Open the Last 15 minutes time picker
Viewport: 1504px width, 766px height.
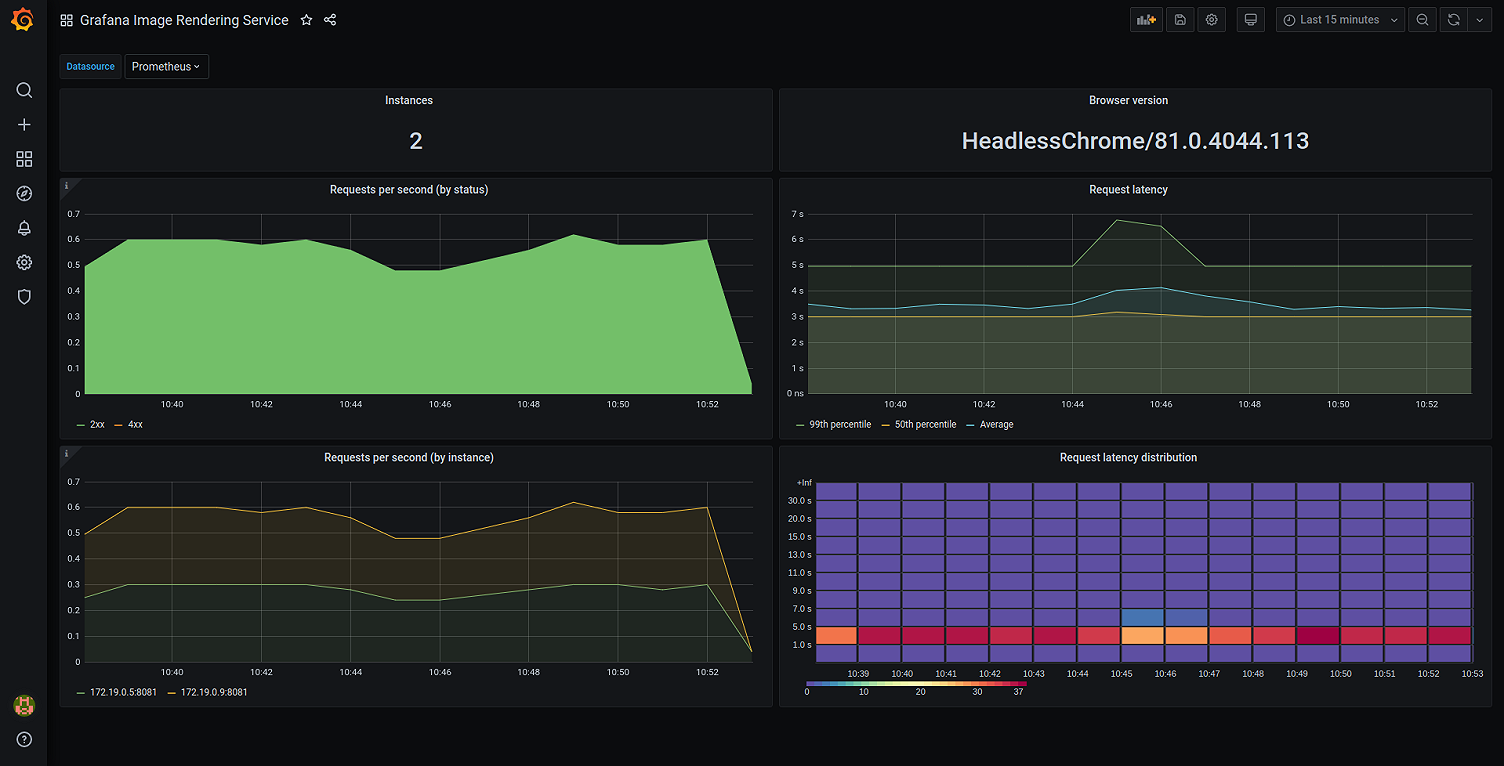point(1340,20)
